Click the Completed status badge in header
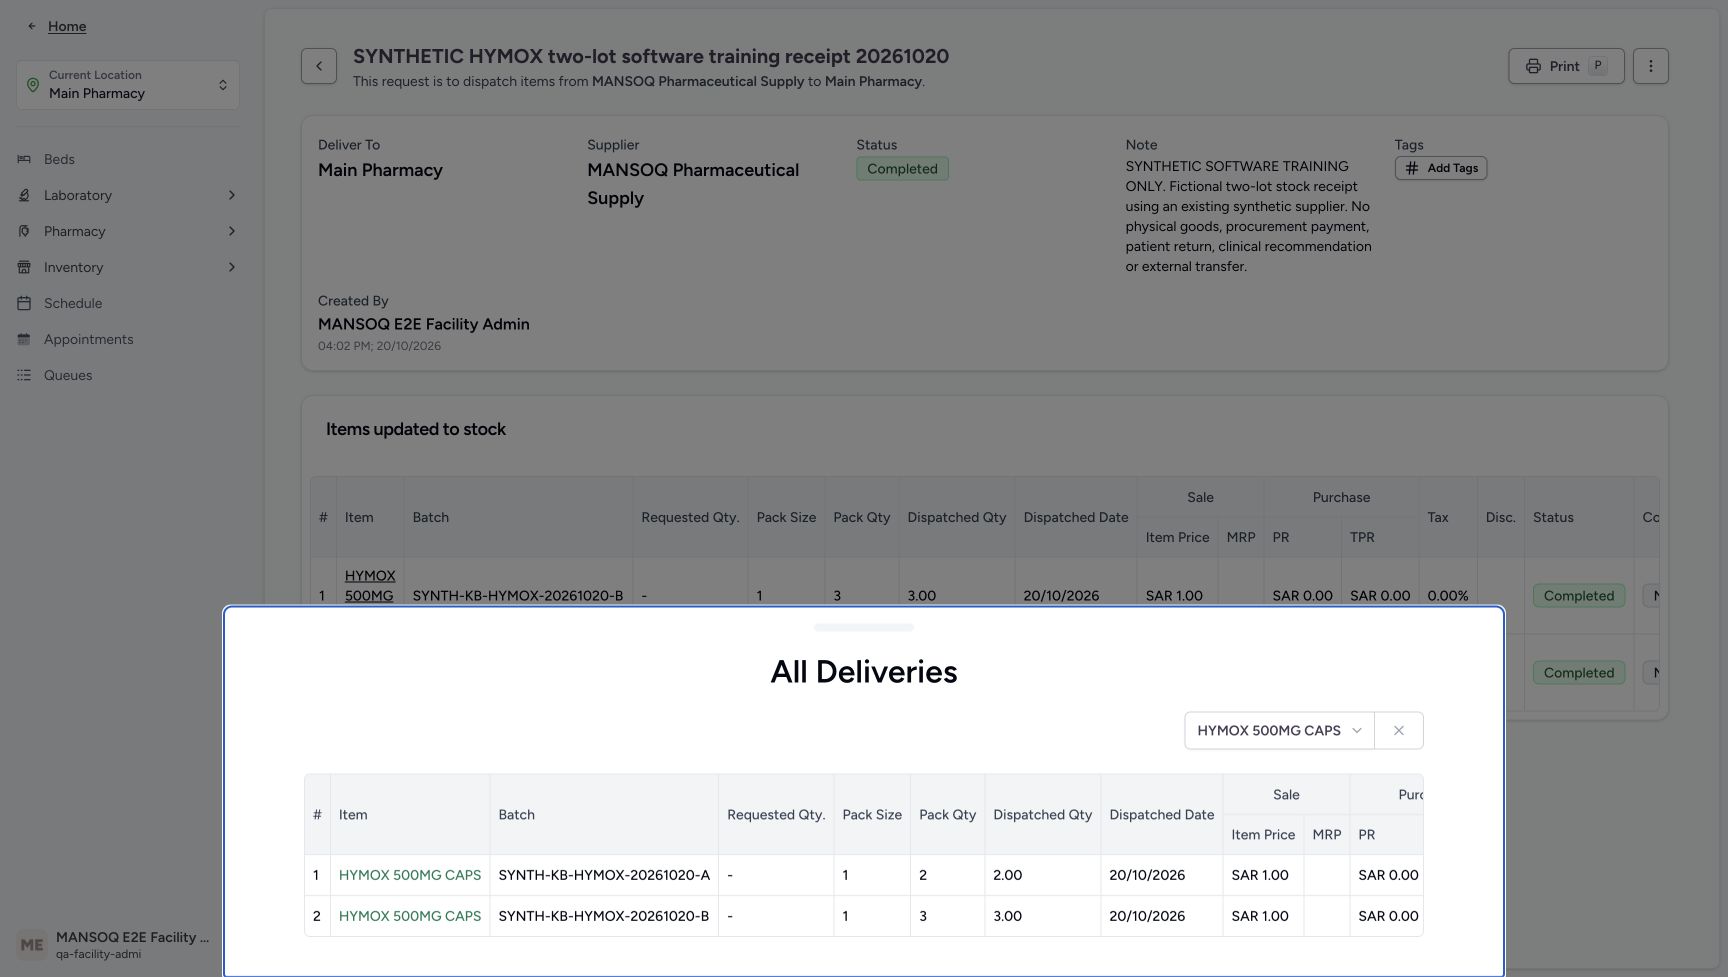Viewport: 1728px width, 977px height. [902, 169]
